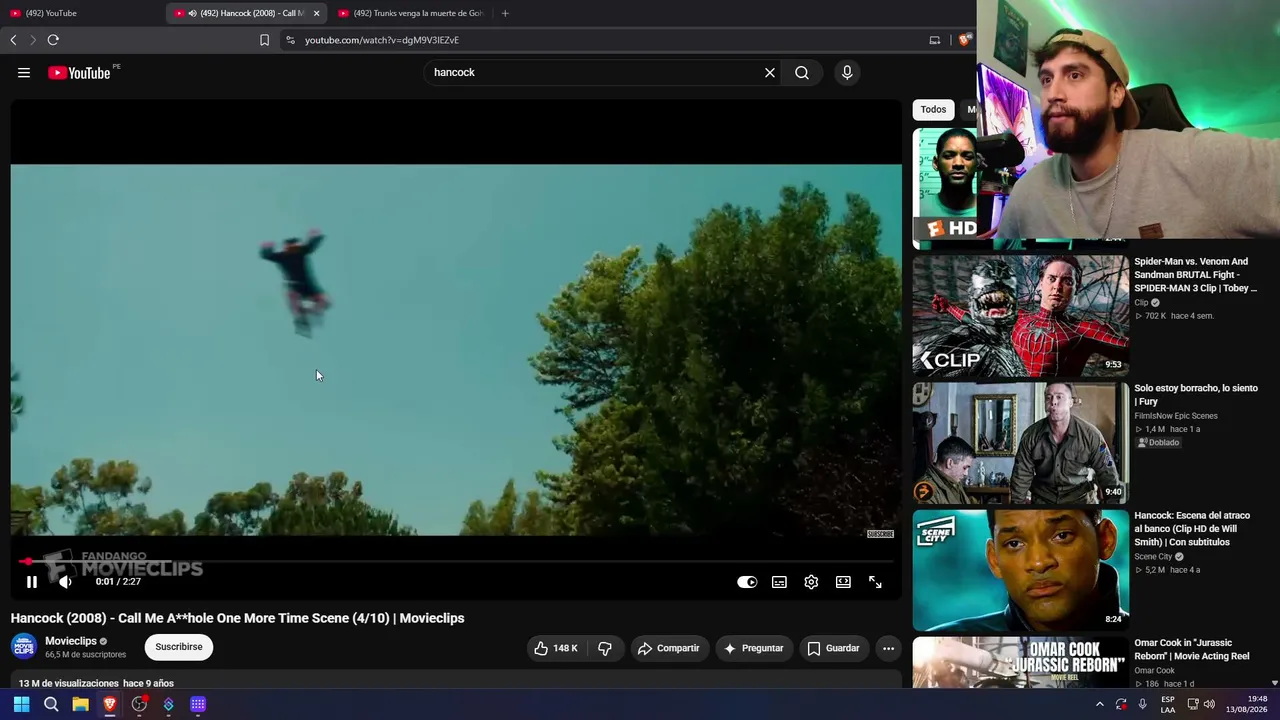The width and height of the screenshot is (1280, 720).
Task: Open a new browser tab
Action: click(x=505, y=13)
